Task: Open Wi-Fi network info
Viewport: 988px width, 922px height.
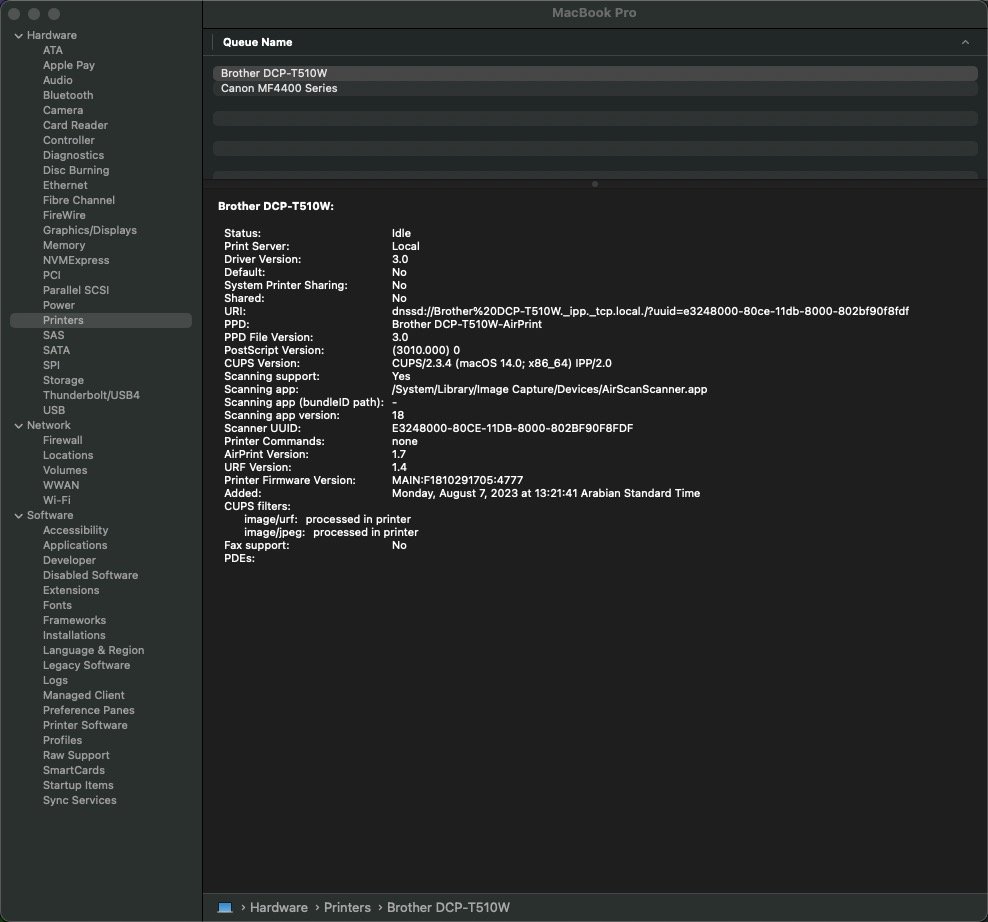Action: tap(57, 500)
